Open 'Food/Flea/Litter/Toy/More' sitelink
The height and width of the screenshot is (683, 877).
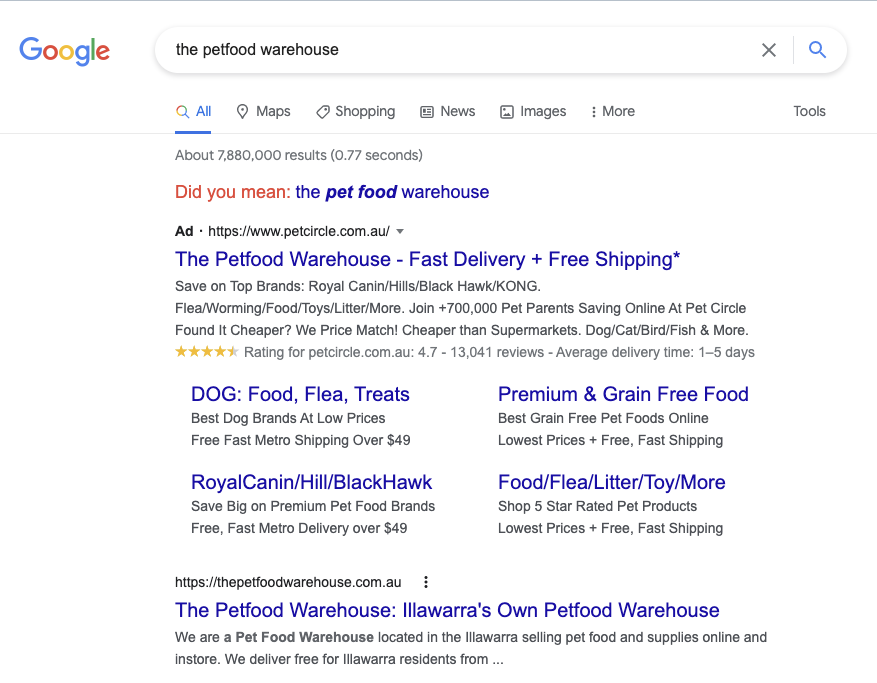611,482
